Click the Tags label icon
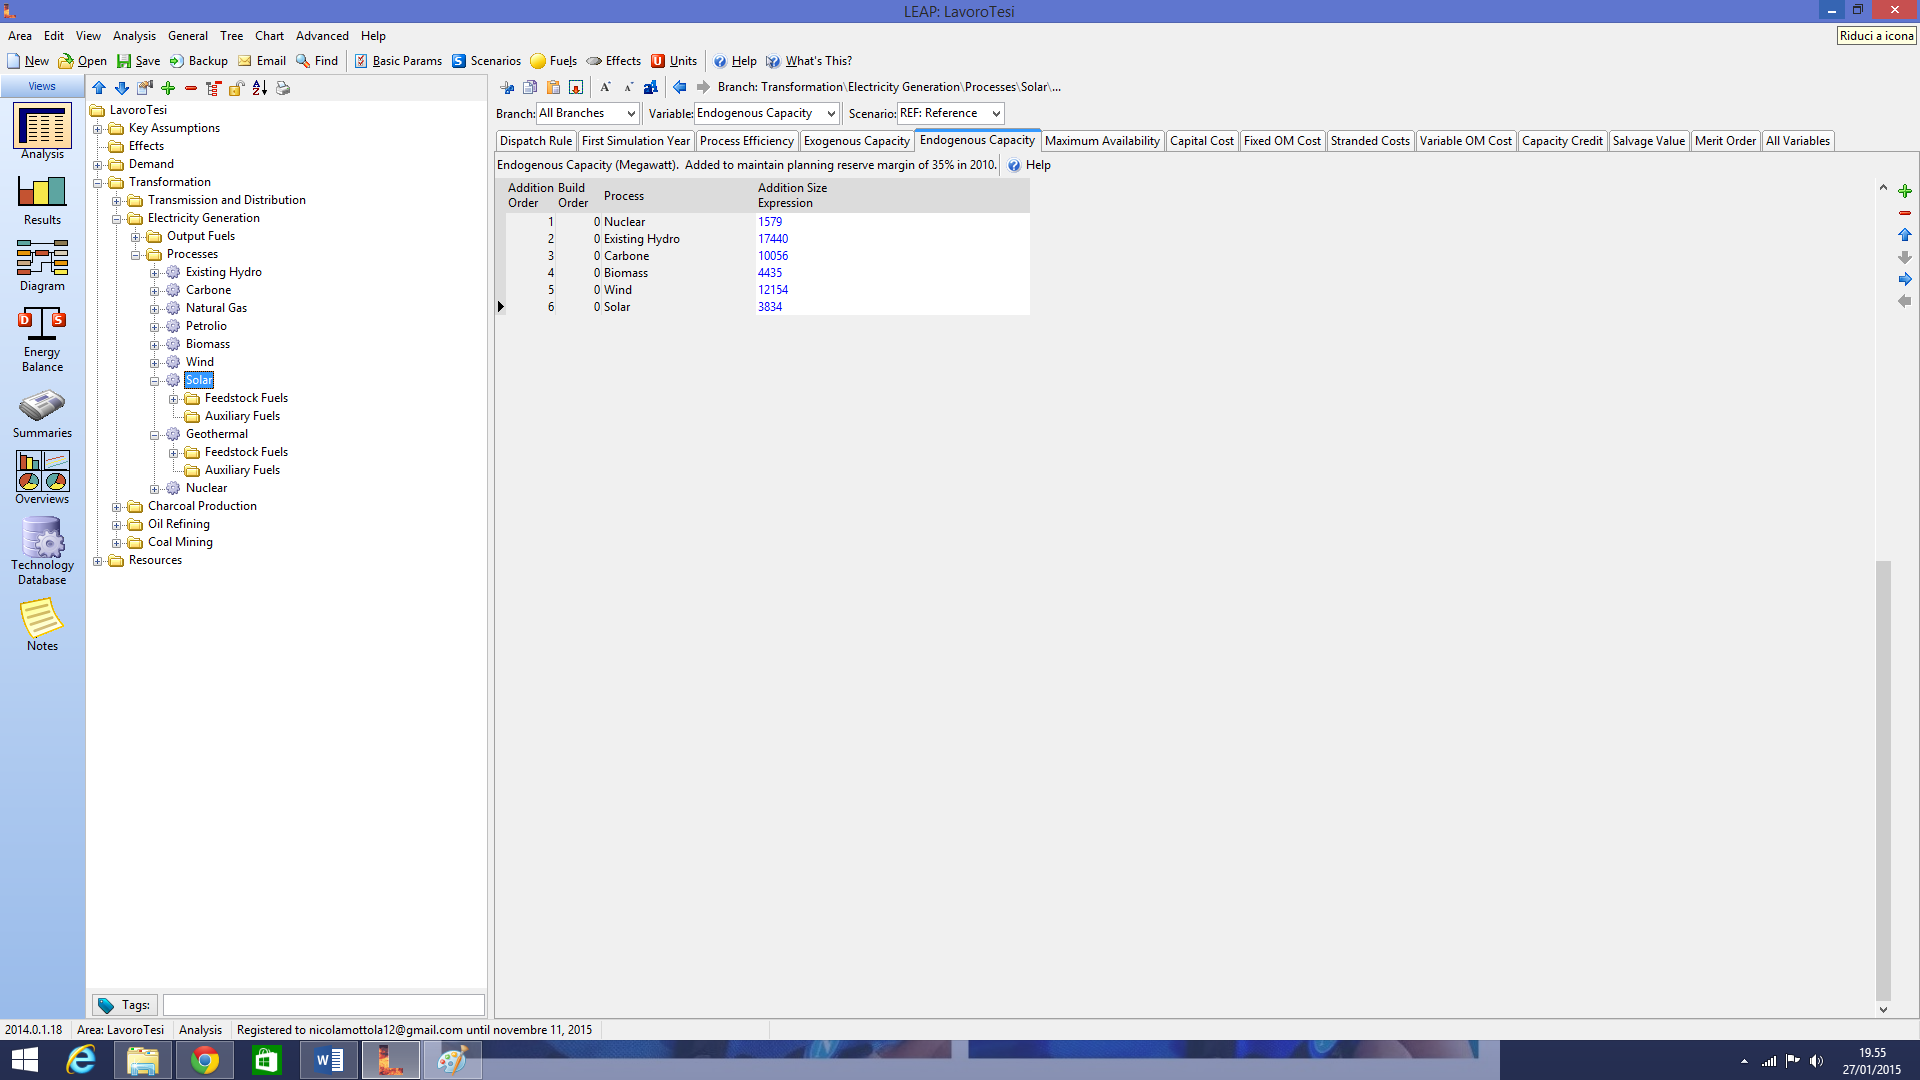Image resolution: width=1920 pixels, height=1080 pixels. pyautogui.click(x=106, y=1005)
